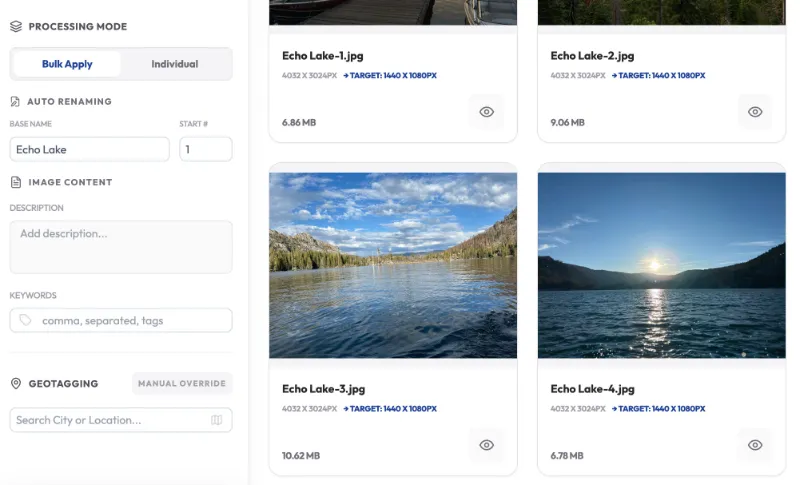Image resolution: width=800 pixels, height=485 pixels.
Task: Click the Echo Lake-2.jpg filename
Action: pos(592,56)
